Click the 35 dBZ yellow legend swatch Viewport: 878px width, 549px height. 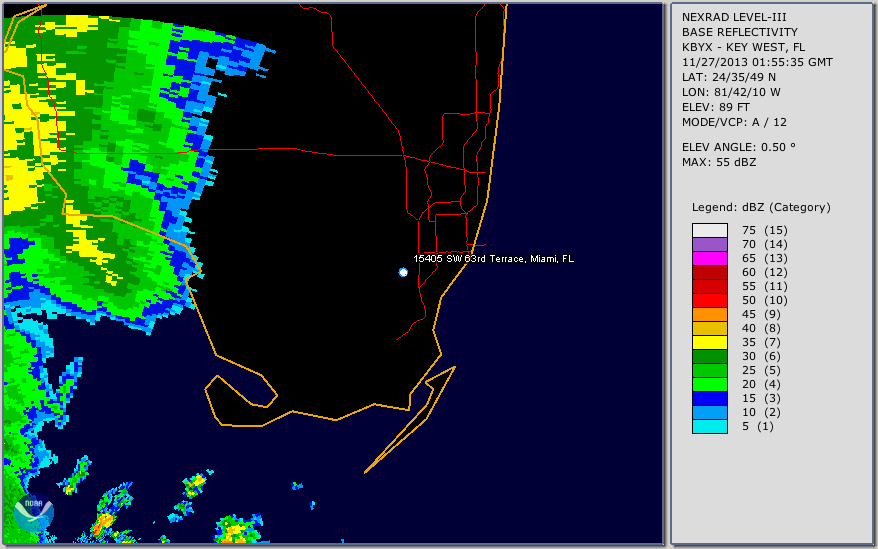click(x=709, y=342)
